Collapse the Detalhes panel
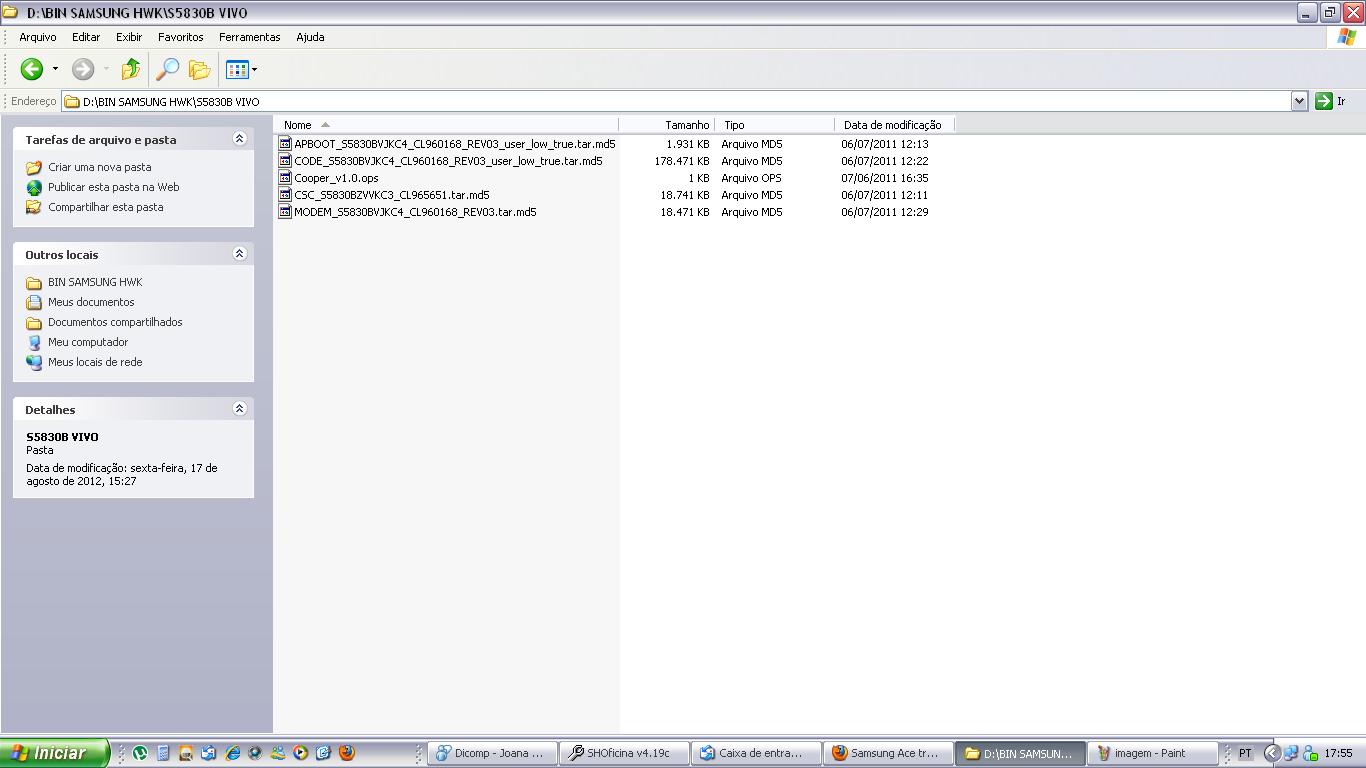 tap(239, 408)
